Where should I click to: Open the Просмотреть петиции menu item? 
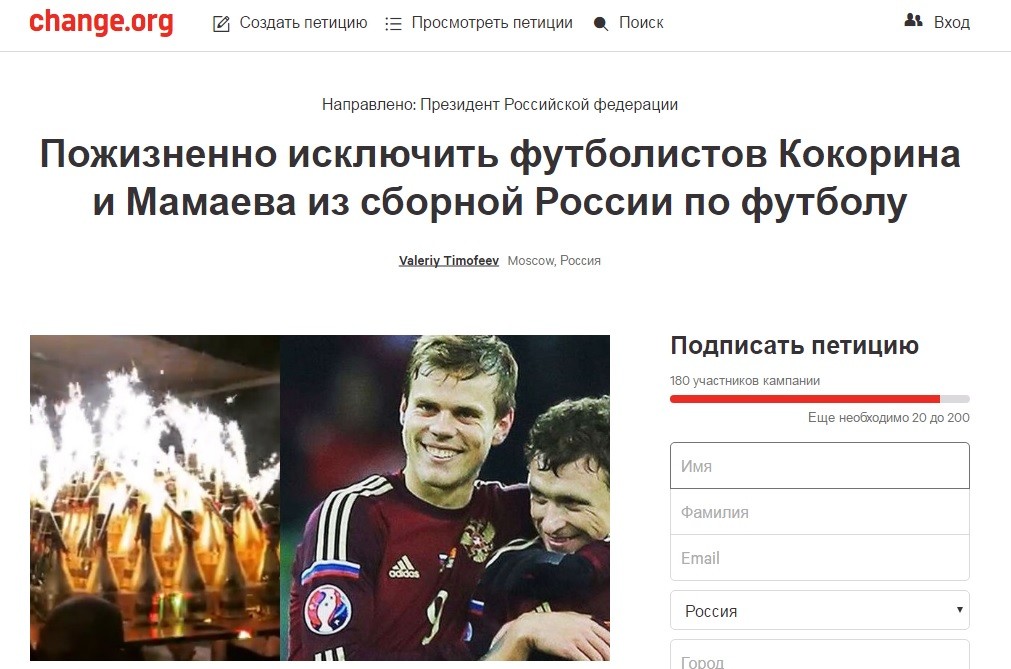tap(492, 23)
